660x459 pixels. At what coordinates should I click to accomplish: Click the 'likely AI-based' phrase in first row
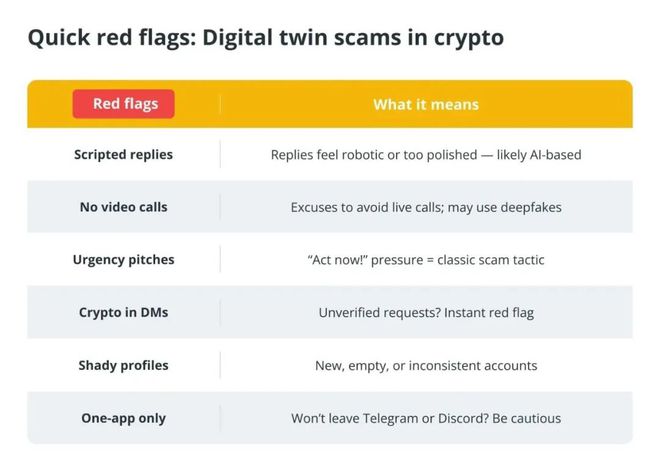click(539, 155)
